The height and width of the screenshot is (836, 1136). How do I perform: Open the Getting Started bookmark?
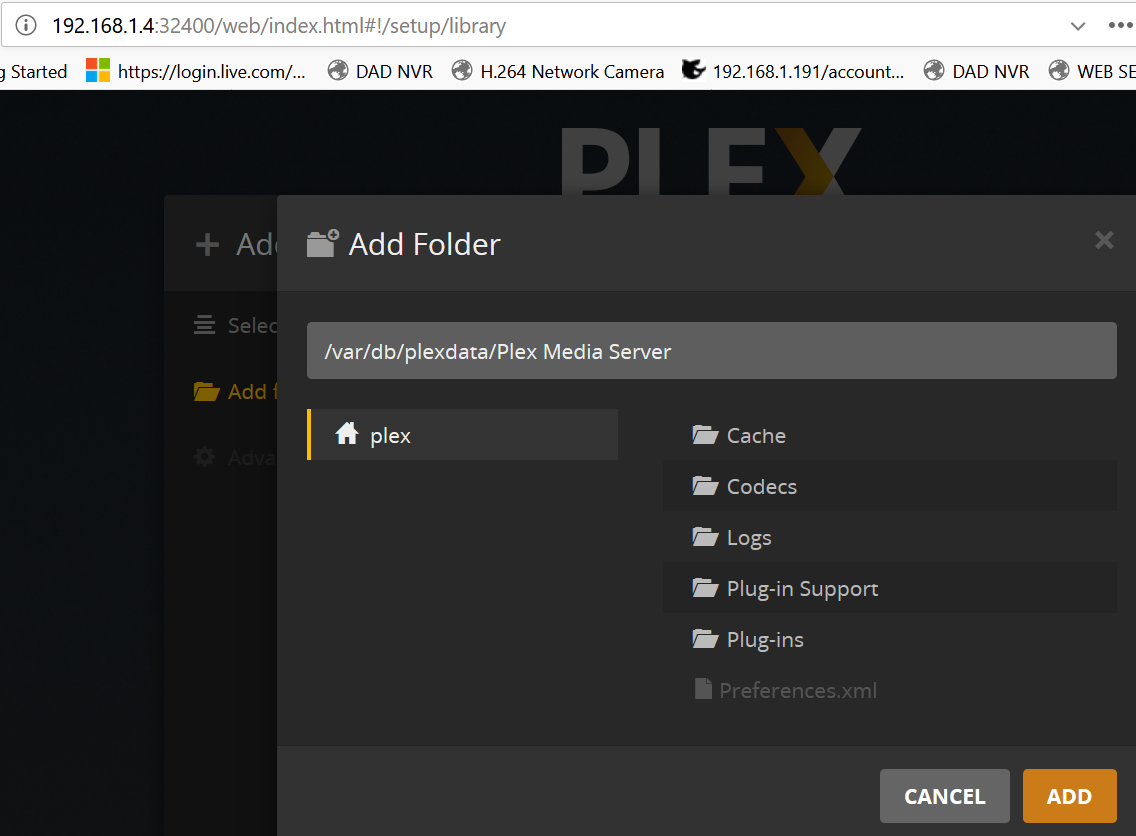pos(33,71)
